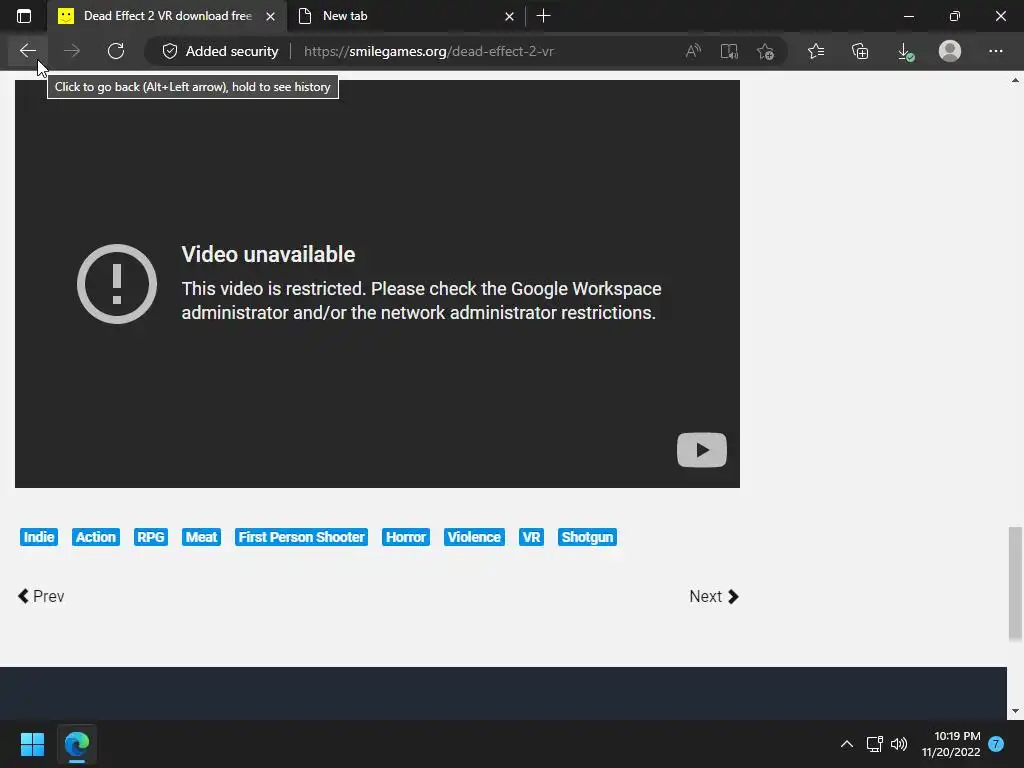Viewport: 1024px width, 768px height.
Task: Open the Violence tag
Action: (474, 537)
